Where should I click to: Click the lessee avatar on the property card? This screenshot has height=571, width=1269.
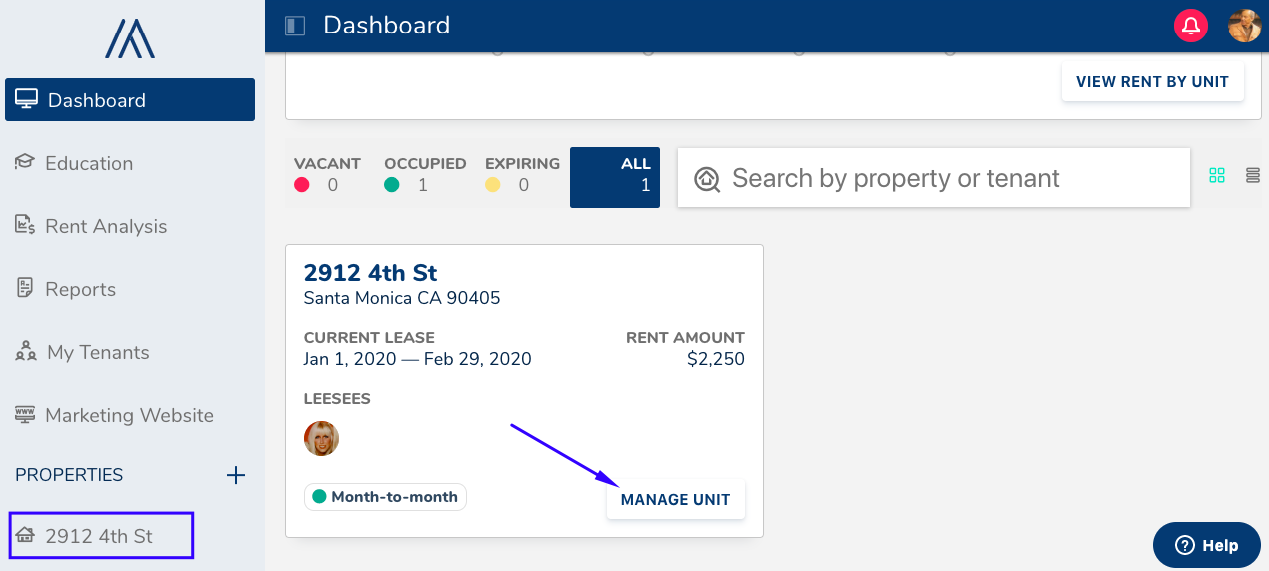322,438
